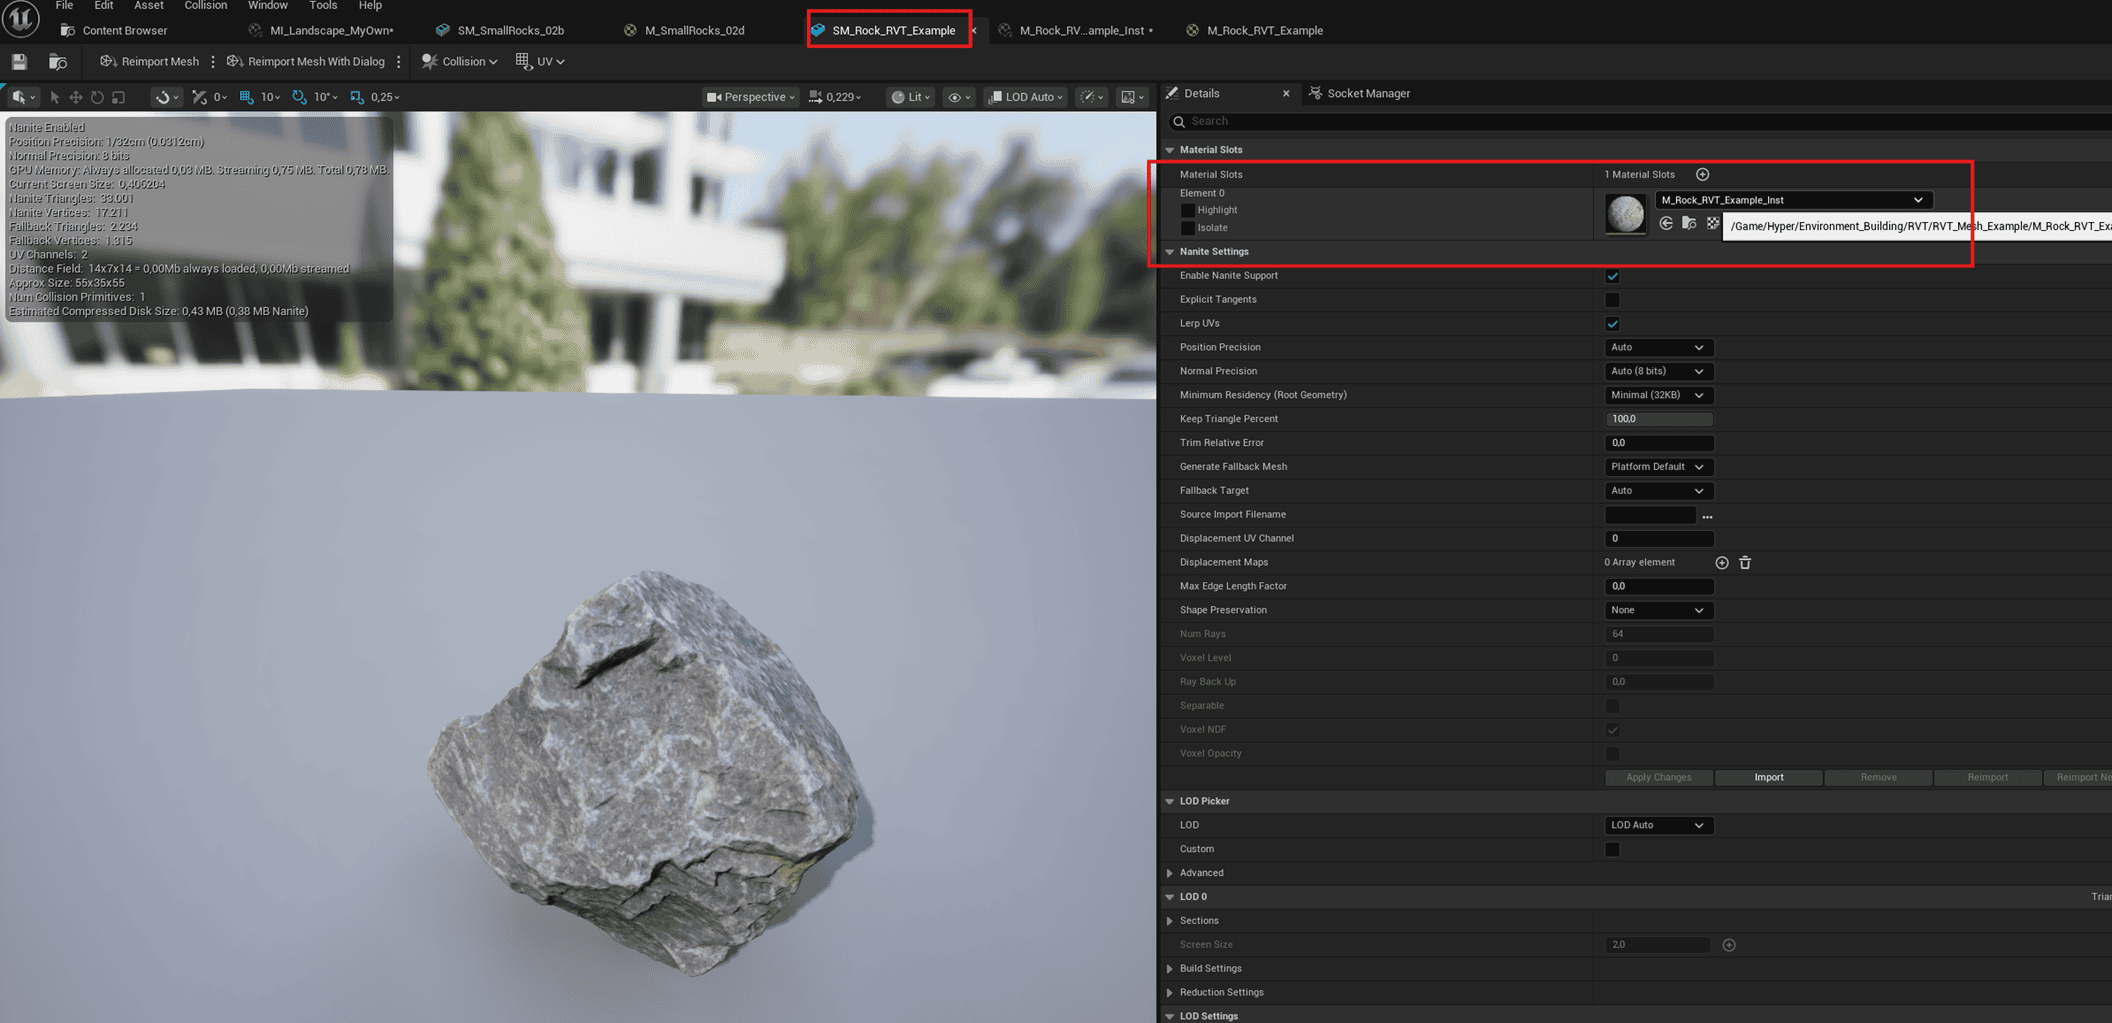Adjust the Trim Relative Error value

tap(1658, 443)
